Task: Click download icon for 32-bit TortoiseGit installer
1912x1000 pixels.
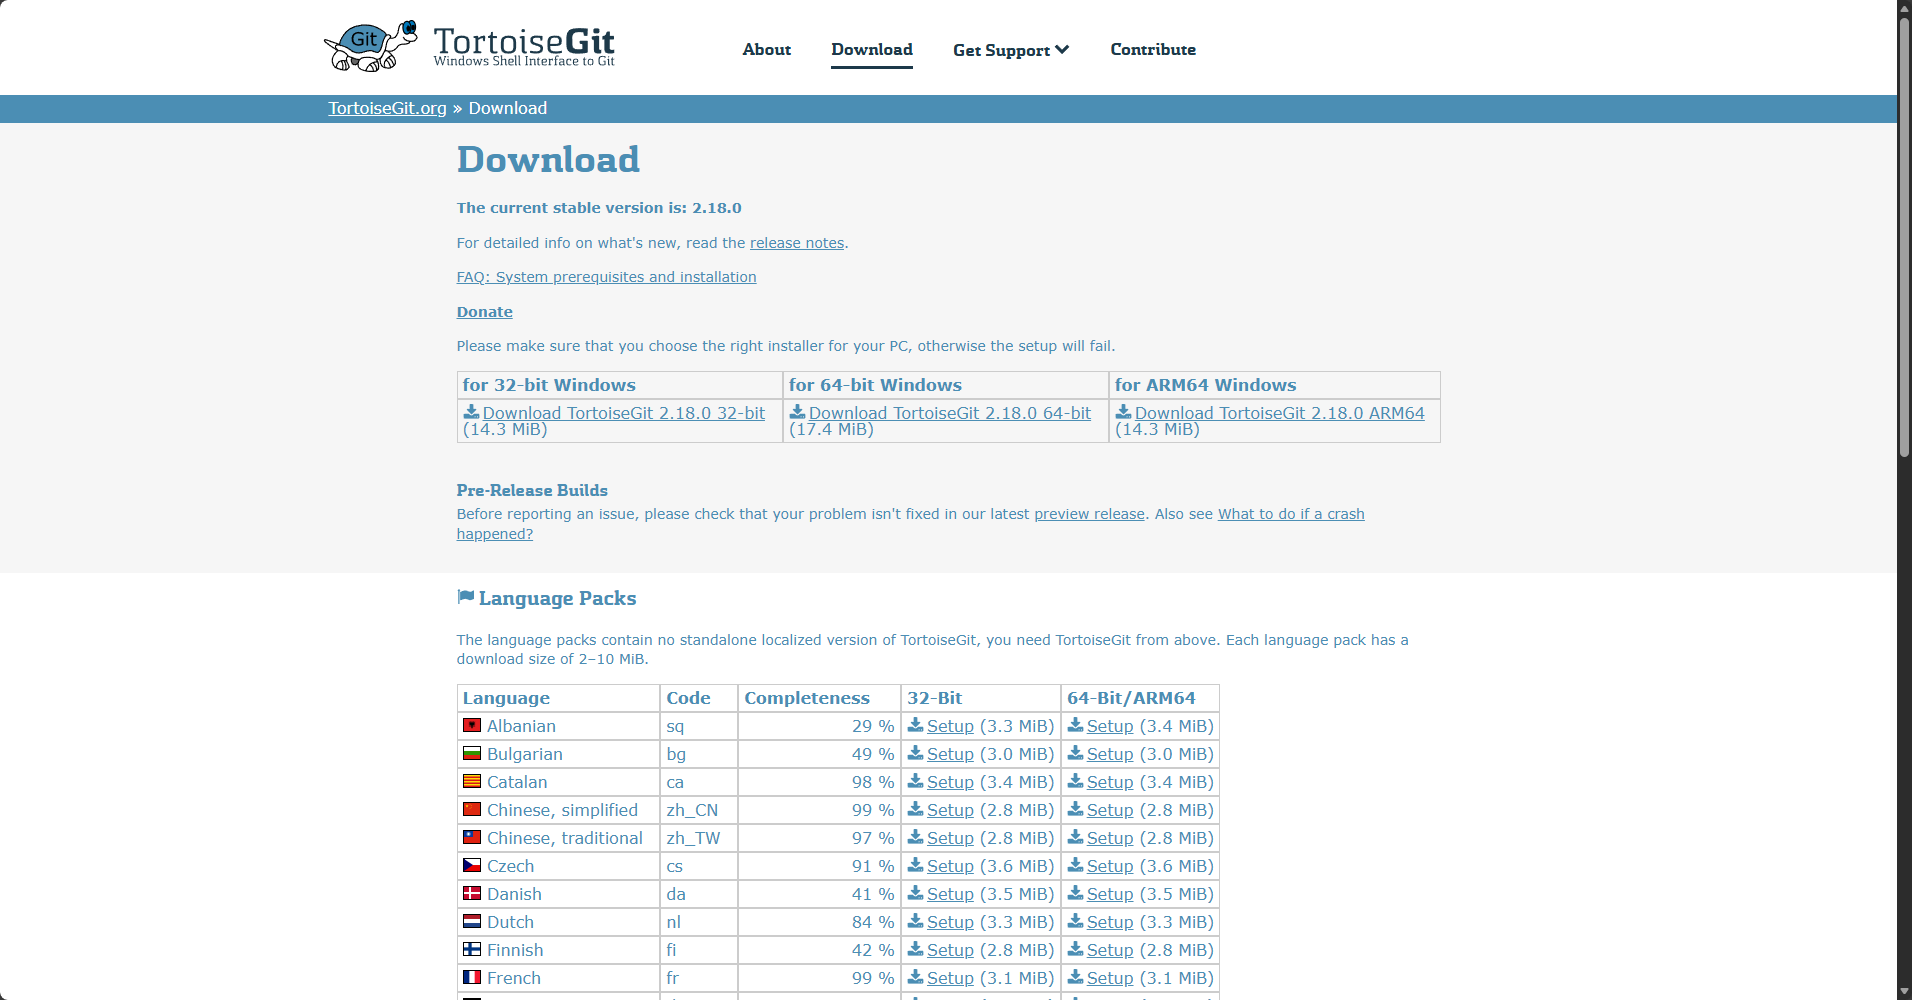Action: [x=471, y=411]
